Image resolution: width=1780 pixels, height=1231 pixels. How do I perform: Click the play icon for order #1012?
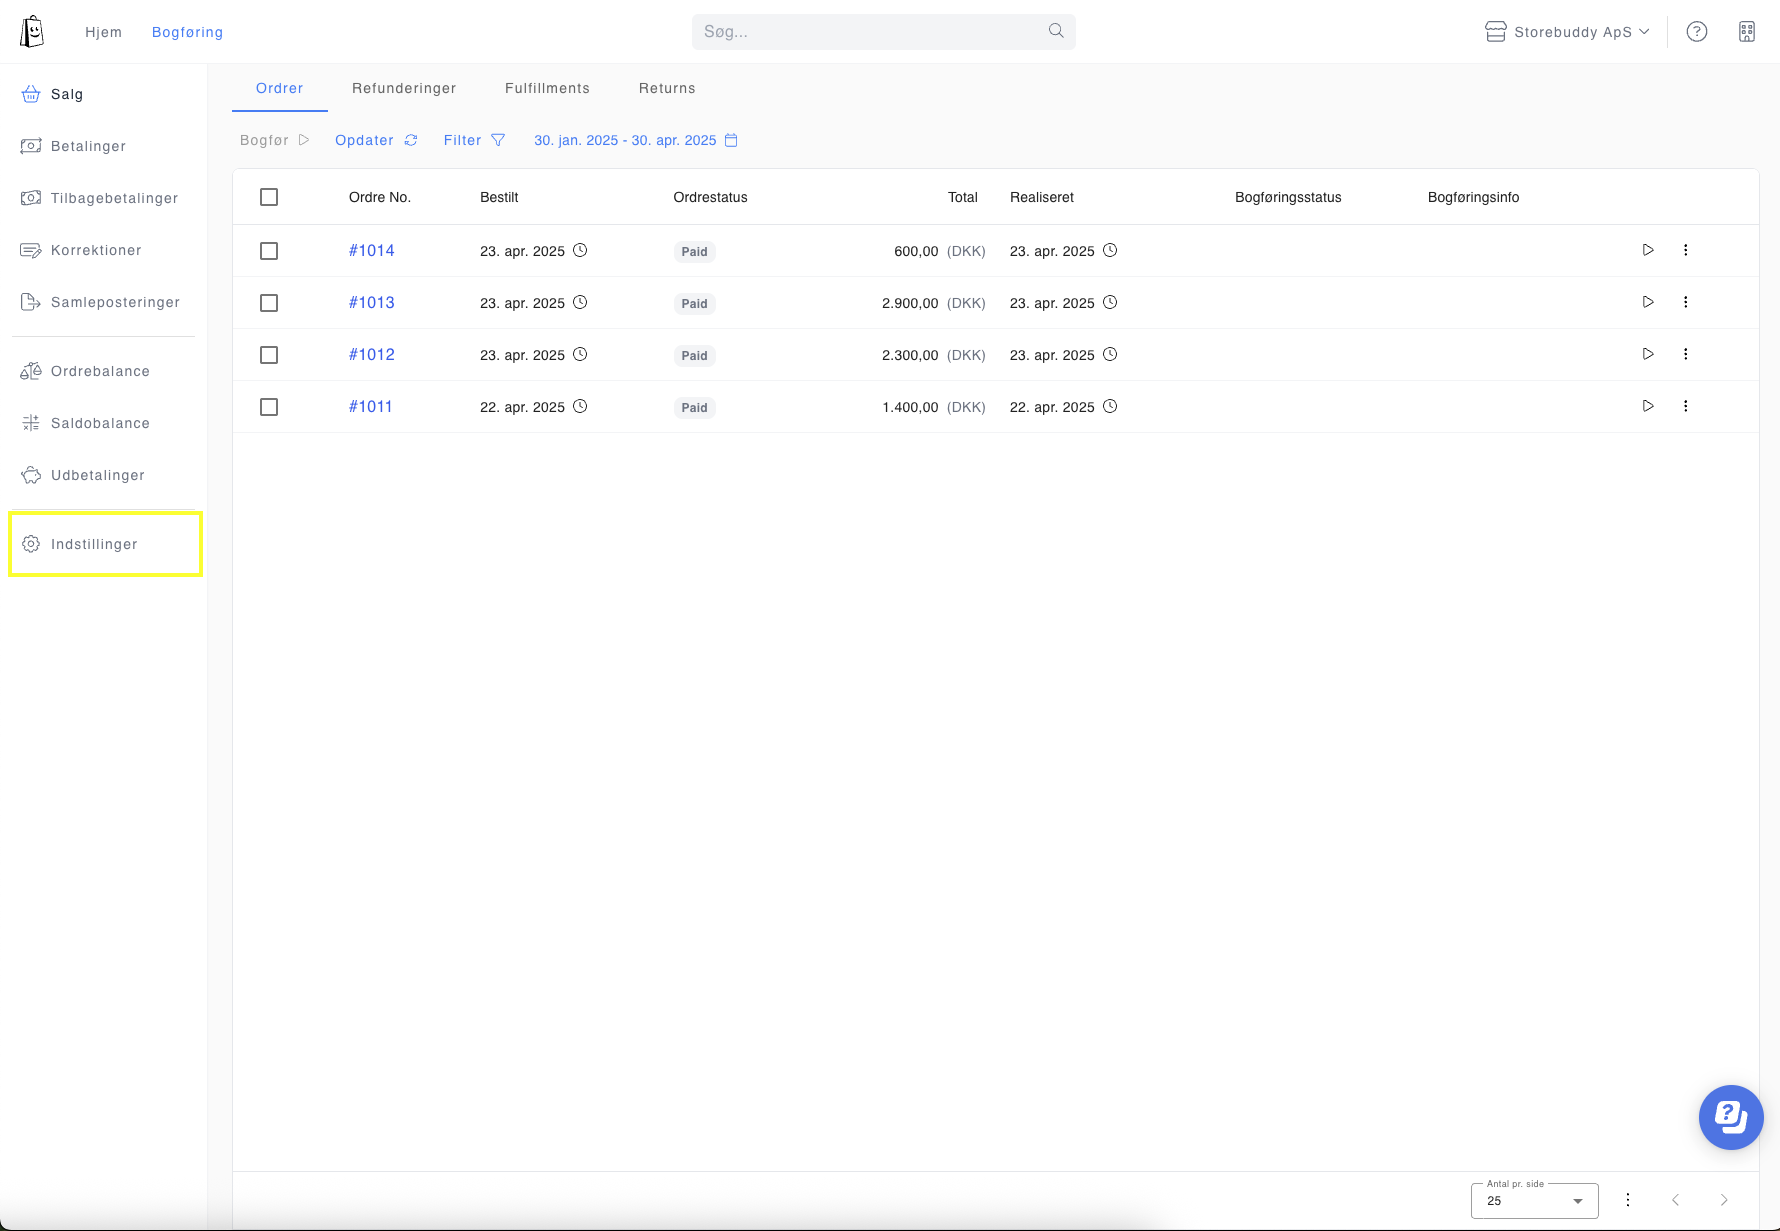tap(1648, 354)
